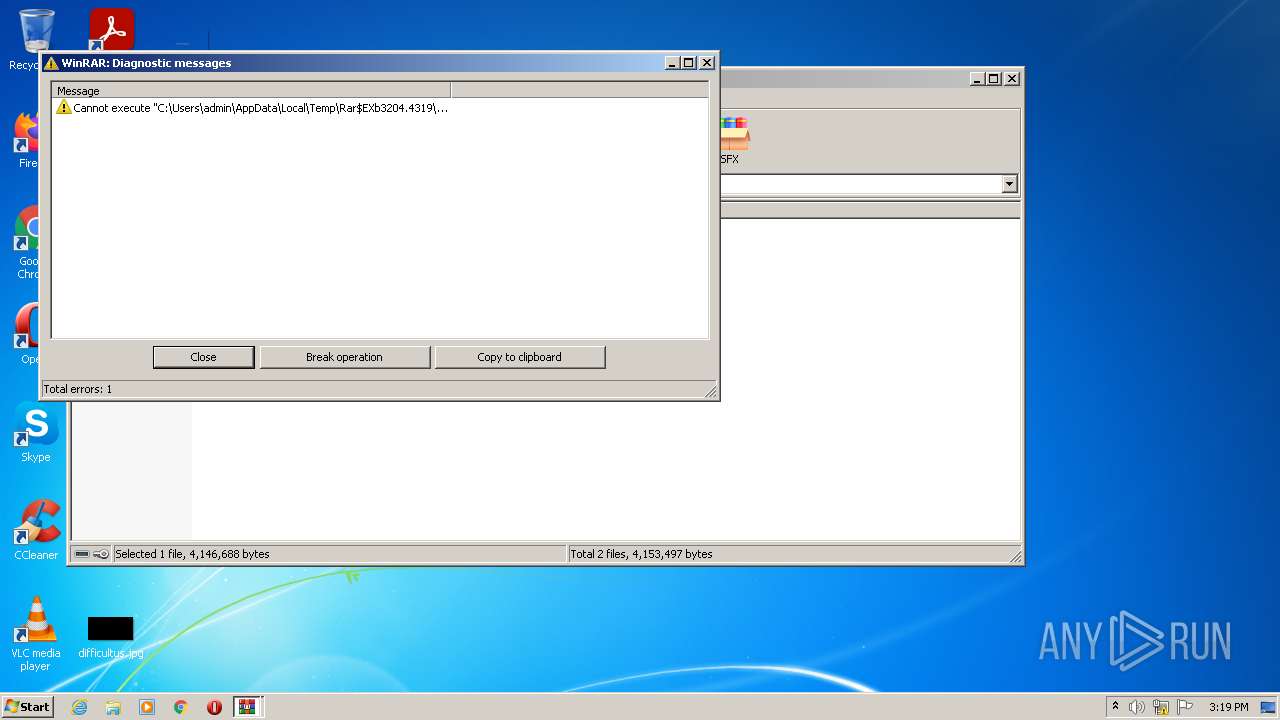The image size is (1280, 720).
Task: Click the network tray icon
Action: (x=1161, y=707)
